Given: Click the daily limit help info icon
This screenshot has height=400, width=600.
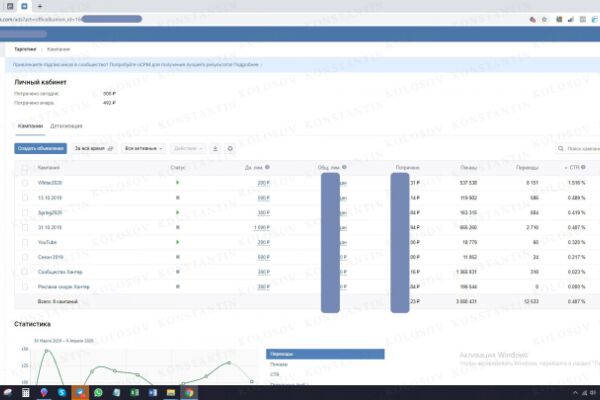Looking at the screenshot, I should (x=267, y=167).
